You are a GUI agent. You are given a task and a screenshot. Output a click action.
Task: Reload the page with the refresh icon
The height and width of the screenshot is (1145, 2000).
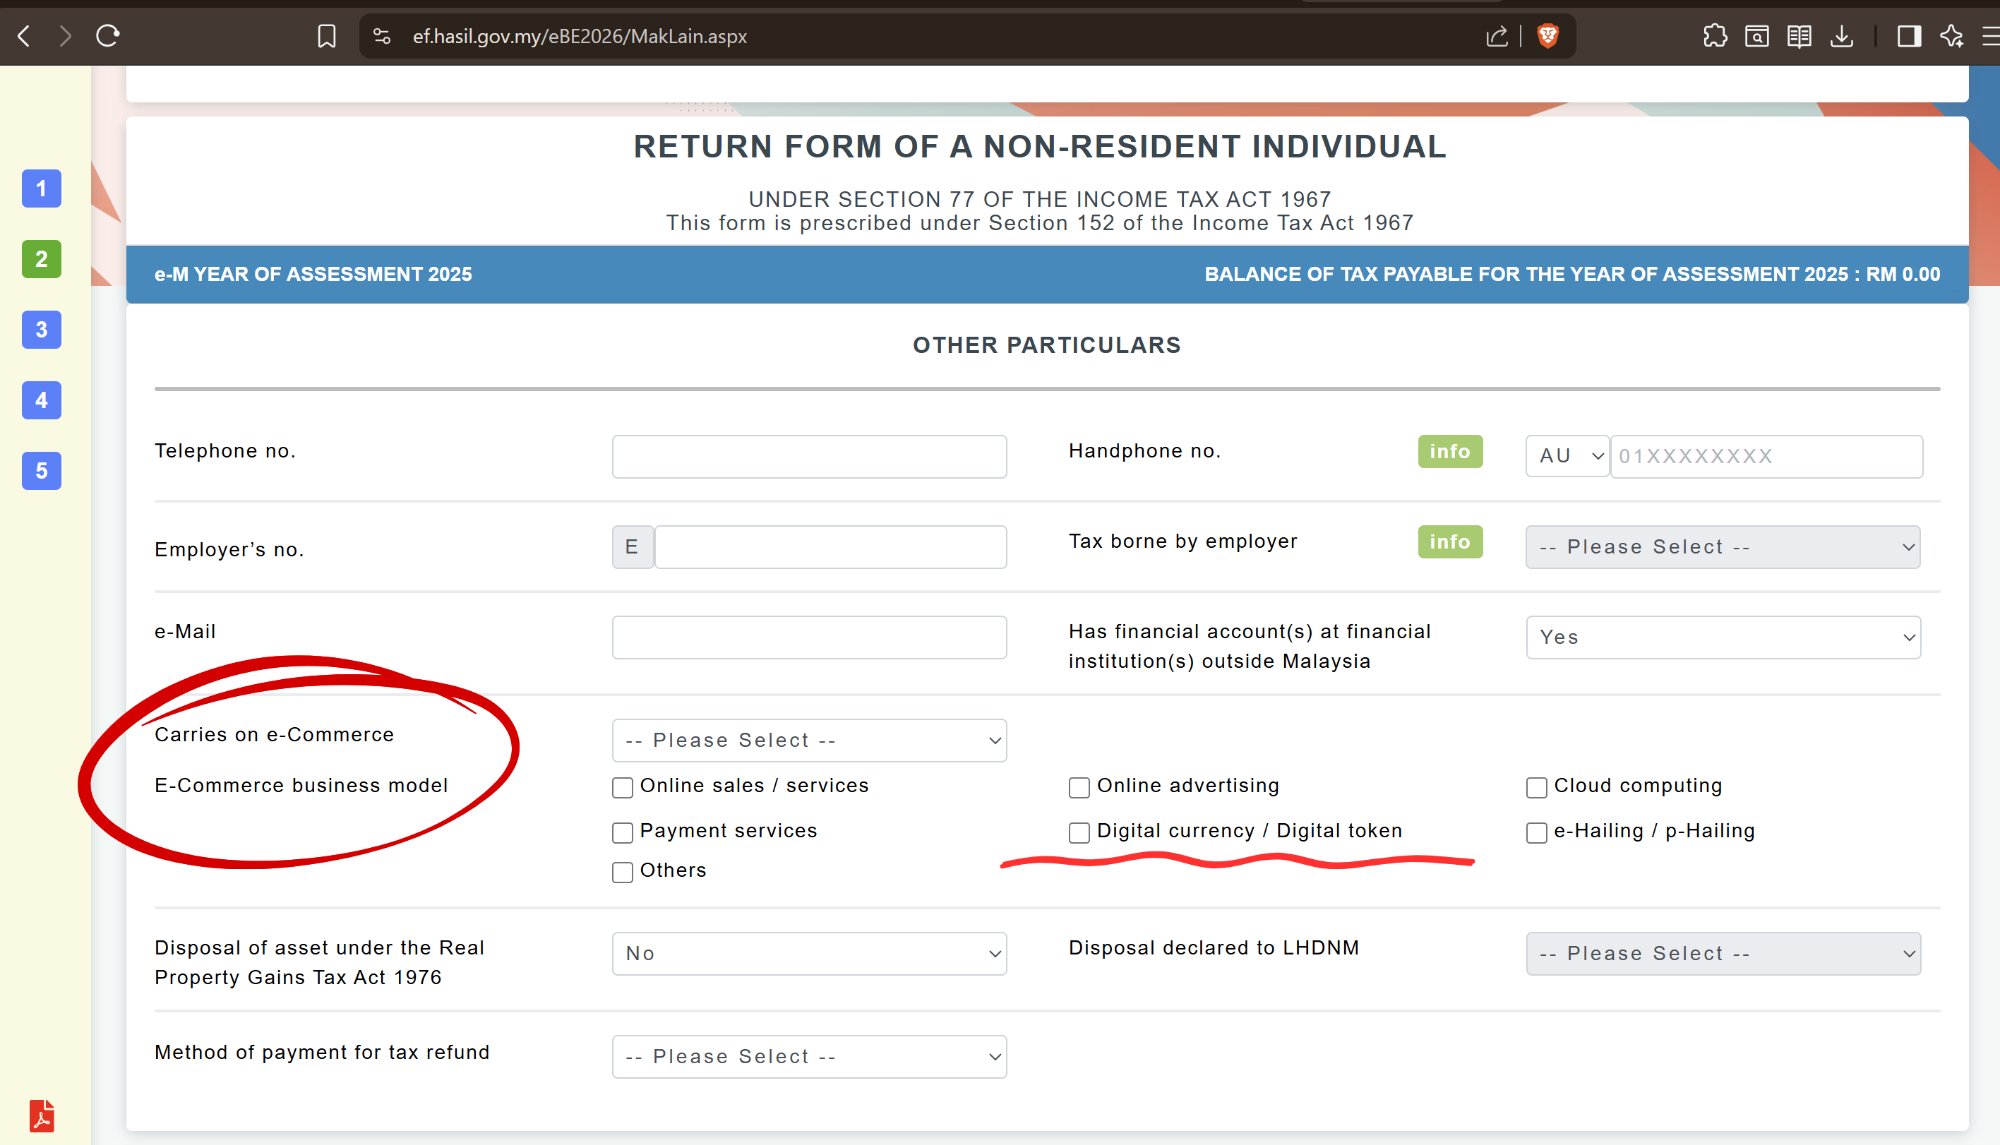pos(108,37)
